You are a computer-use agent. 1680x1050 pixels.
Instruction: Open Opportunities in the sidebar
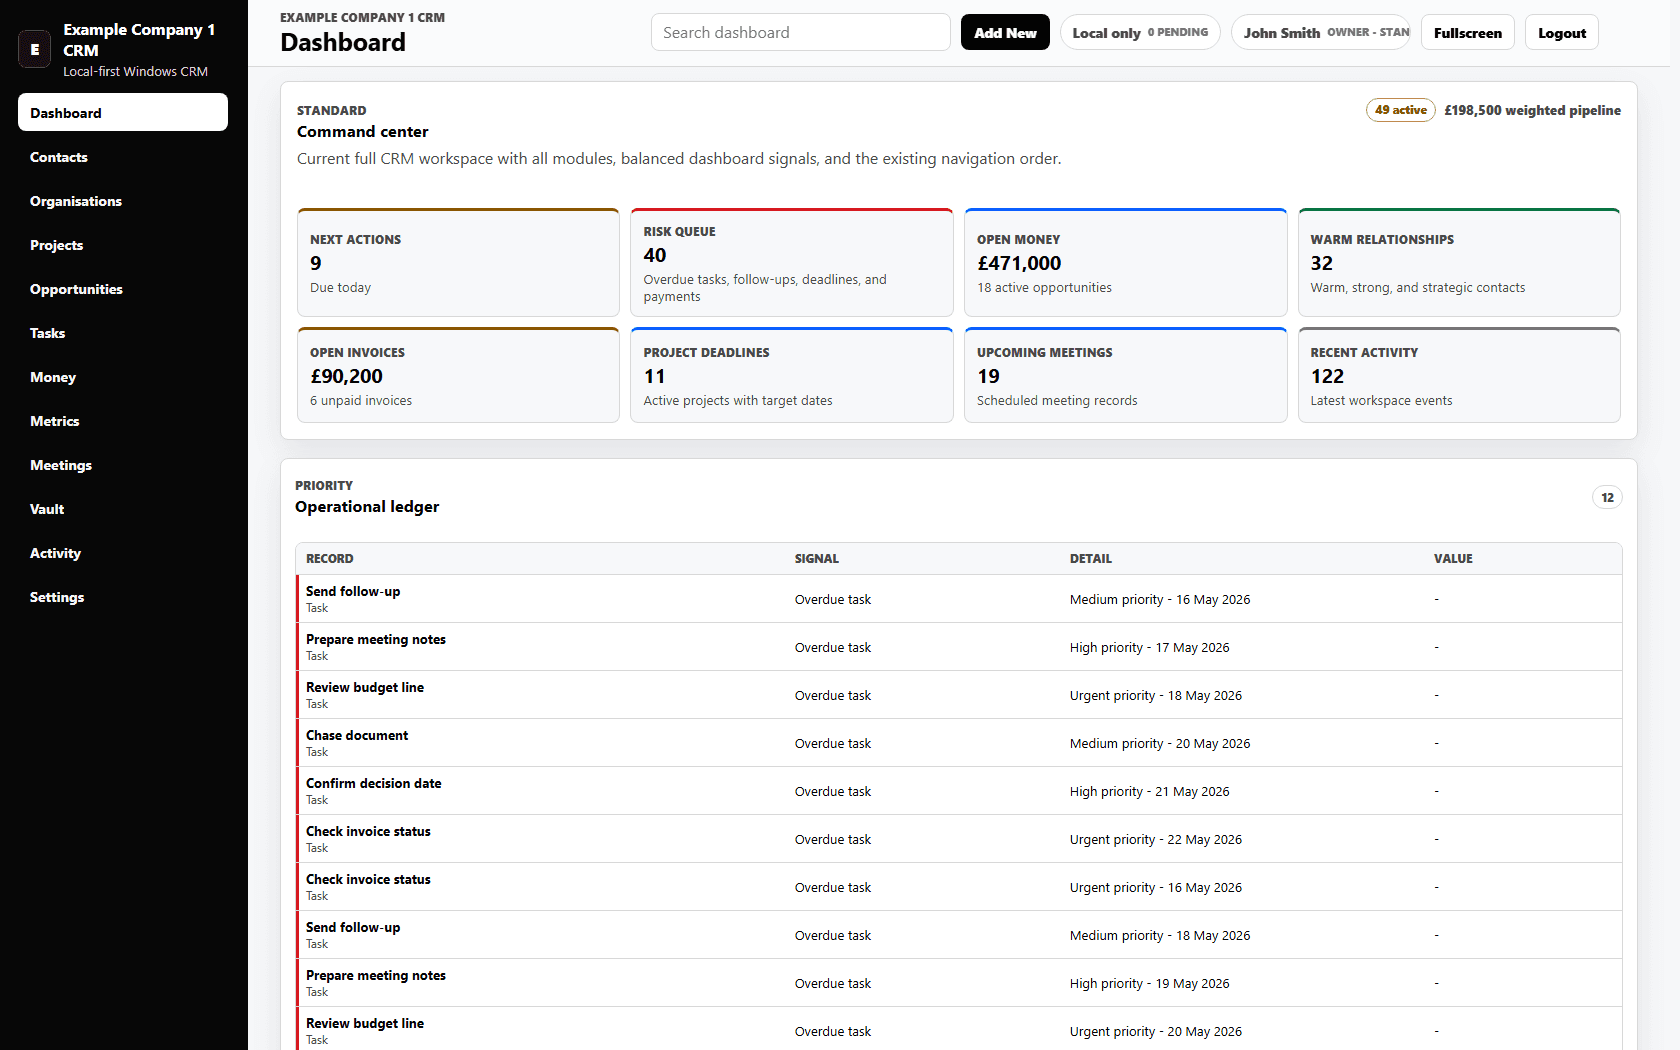click(x=123, y=289)
